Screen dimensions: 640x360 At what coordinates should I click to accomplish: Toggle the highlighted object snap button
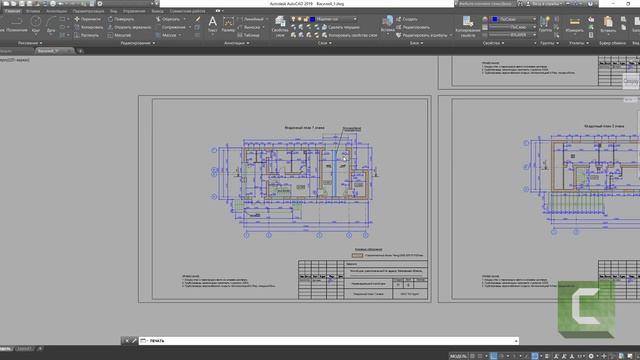click(x=535, y=356)
